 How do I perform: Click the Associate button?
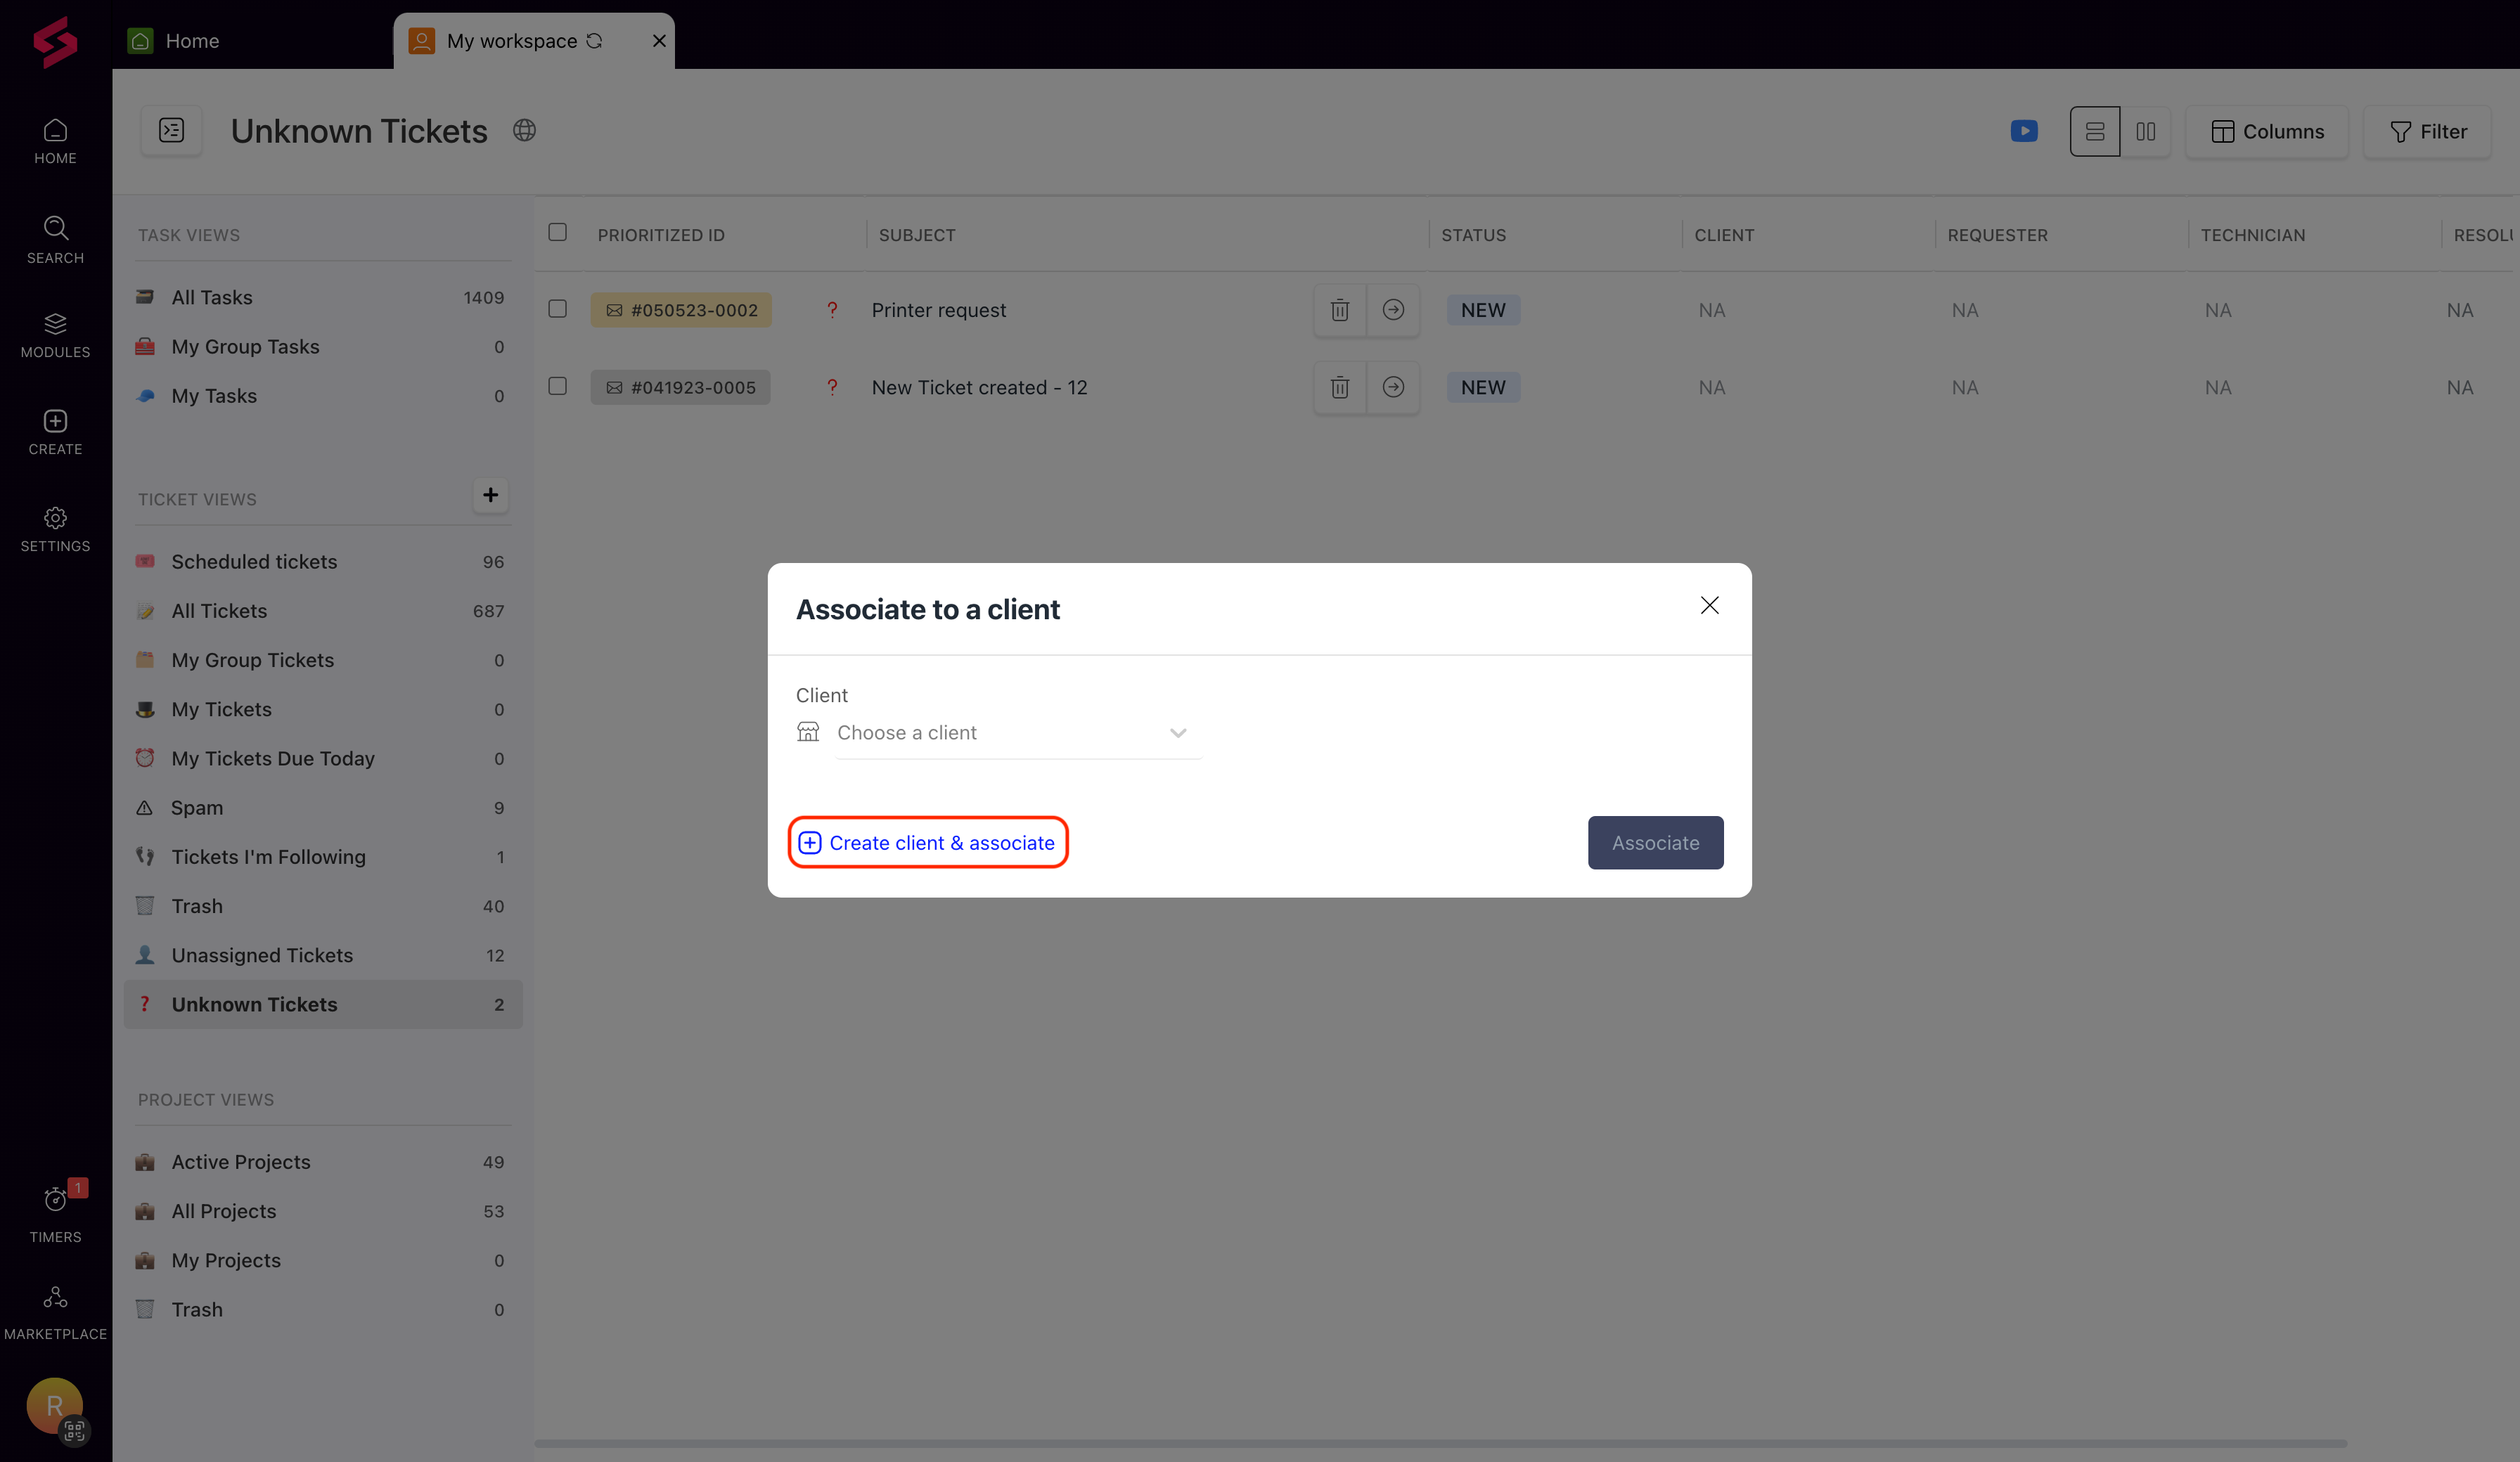point(1655,841)
